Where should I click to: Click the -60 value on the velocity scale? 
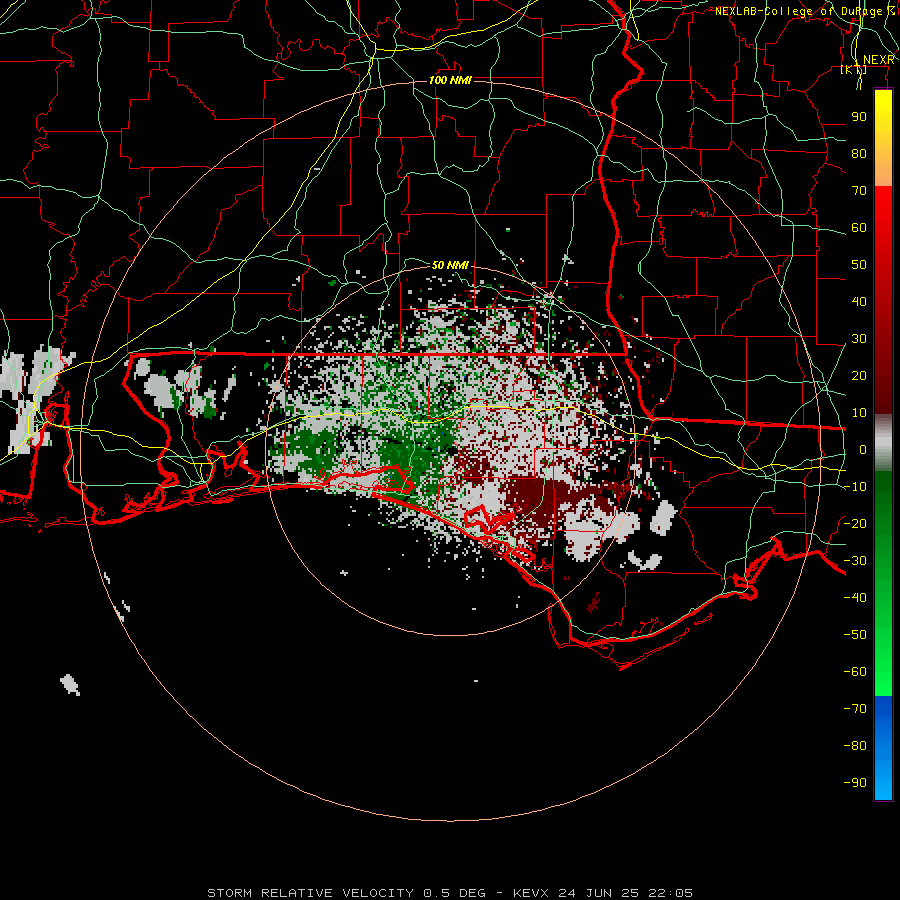(855, 672)
